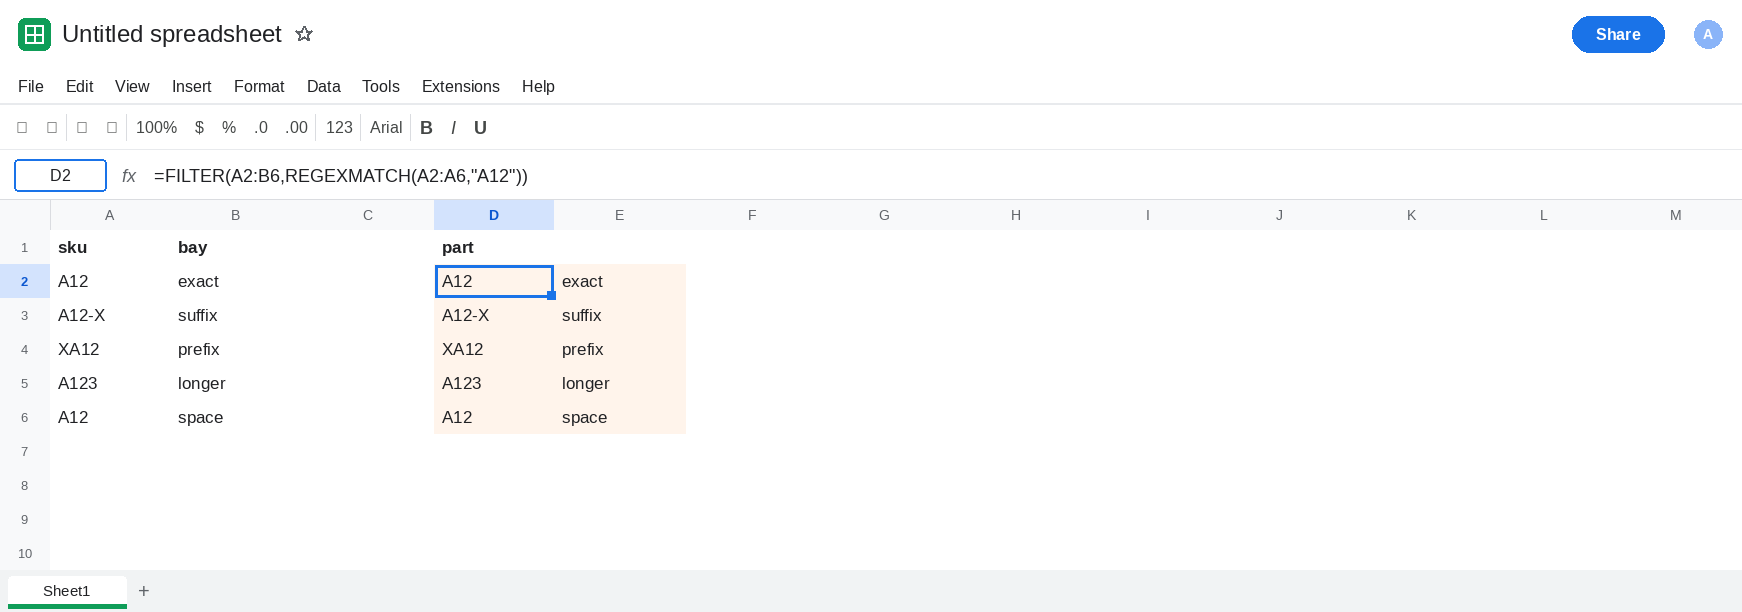1742x612 pixels.
Task: Toggle italic formatting
Action: point(453,128)
